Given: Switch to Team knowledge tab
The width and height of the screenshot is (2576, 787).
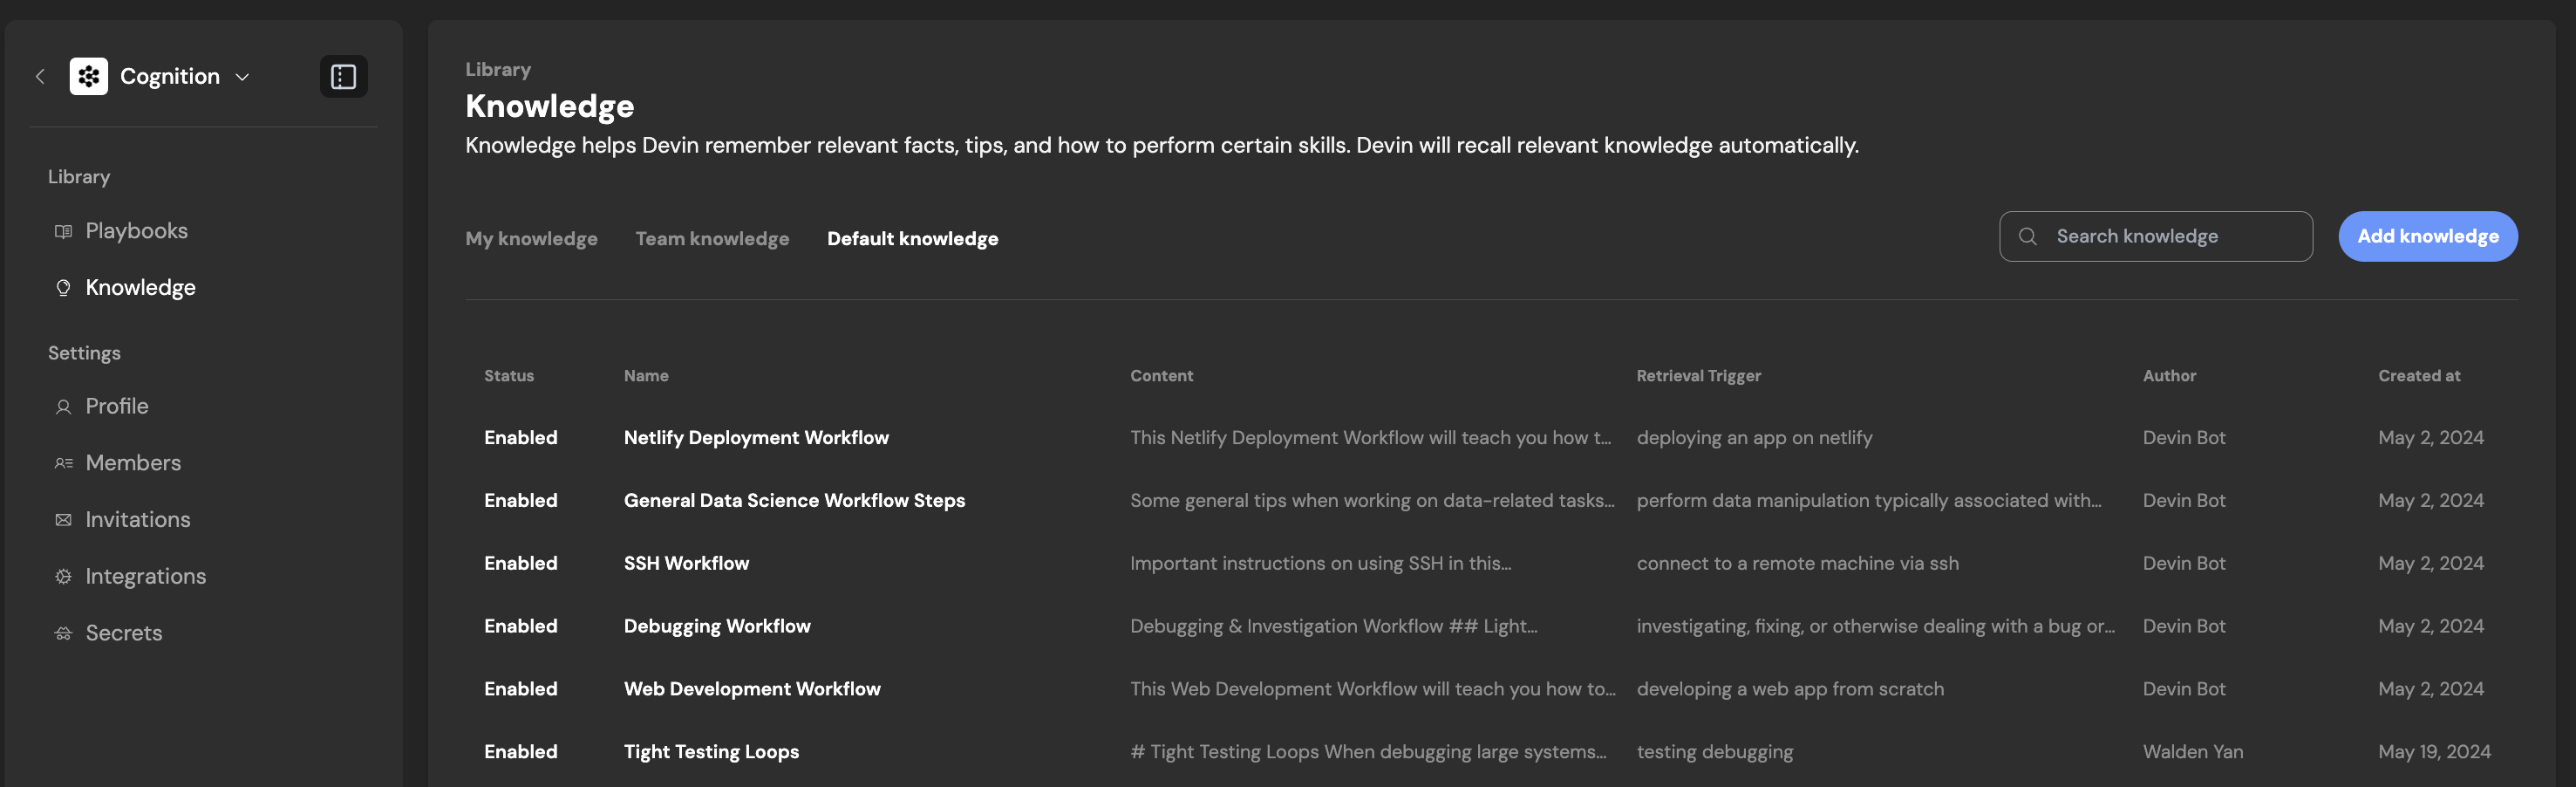Looking at the screenshot, I should [712, 239].
